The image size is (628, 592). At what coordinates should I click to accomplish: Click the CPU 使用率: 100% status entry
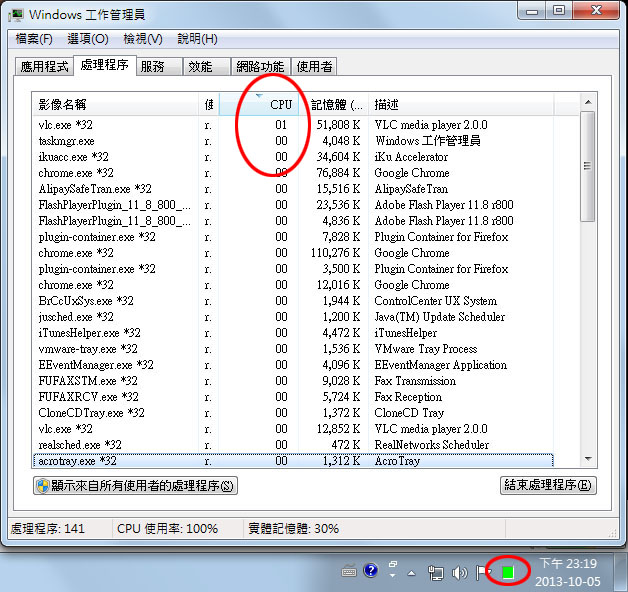click(167, 529)
